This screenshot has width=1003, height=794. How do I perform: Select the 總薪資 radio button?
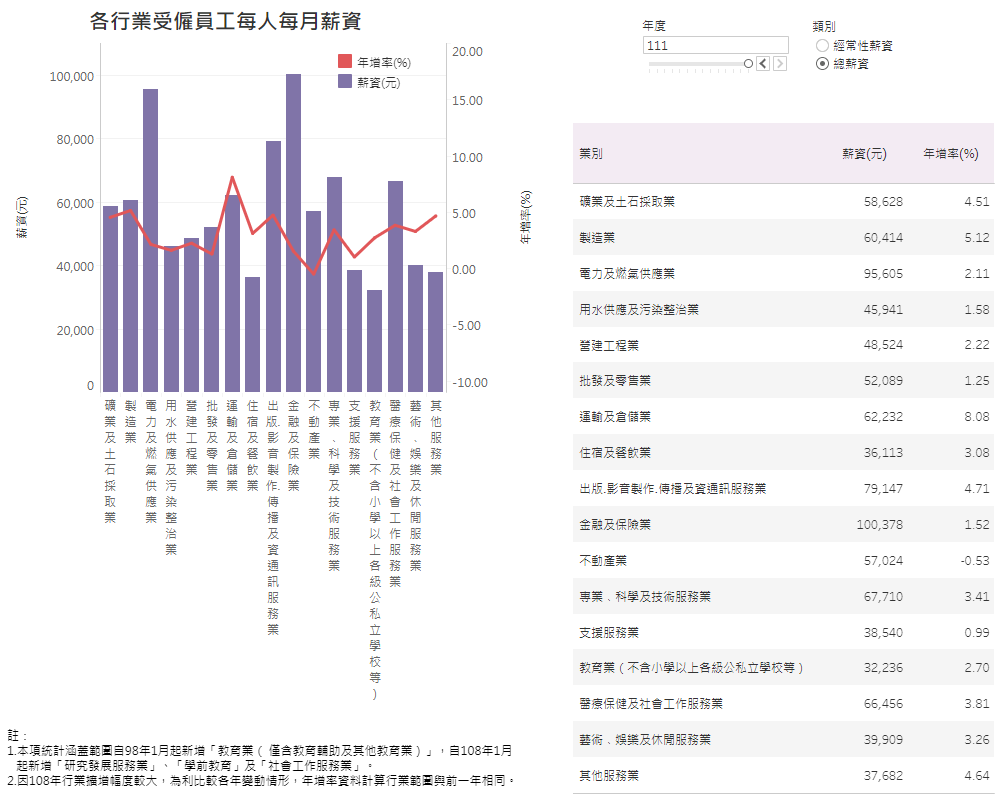tap(822, 63)
